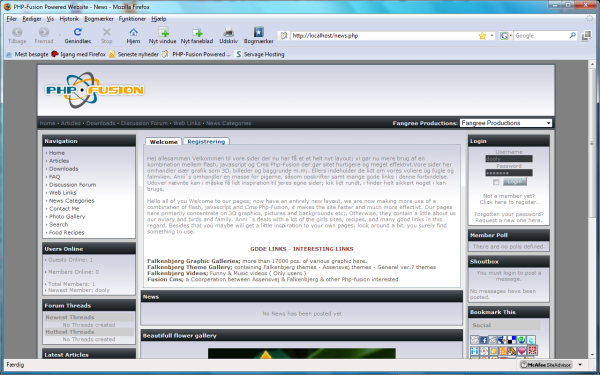Open the Historik menu

(69, 18)
